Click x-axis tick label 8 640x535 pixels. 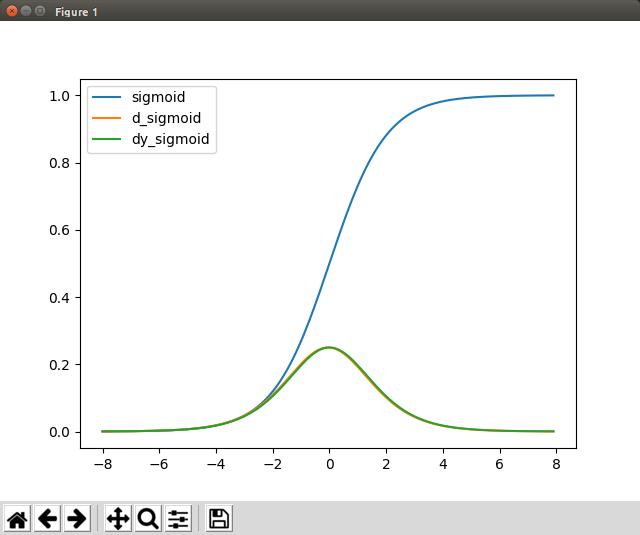point(556,464)
